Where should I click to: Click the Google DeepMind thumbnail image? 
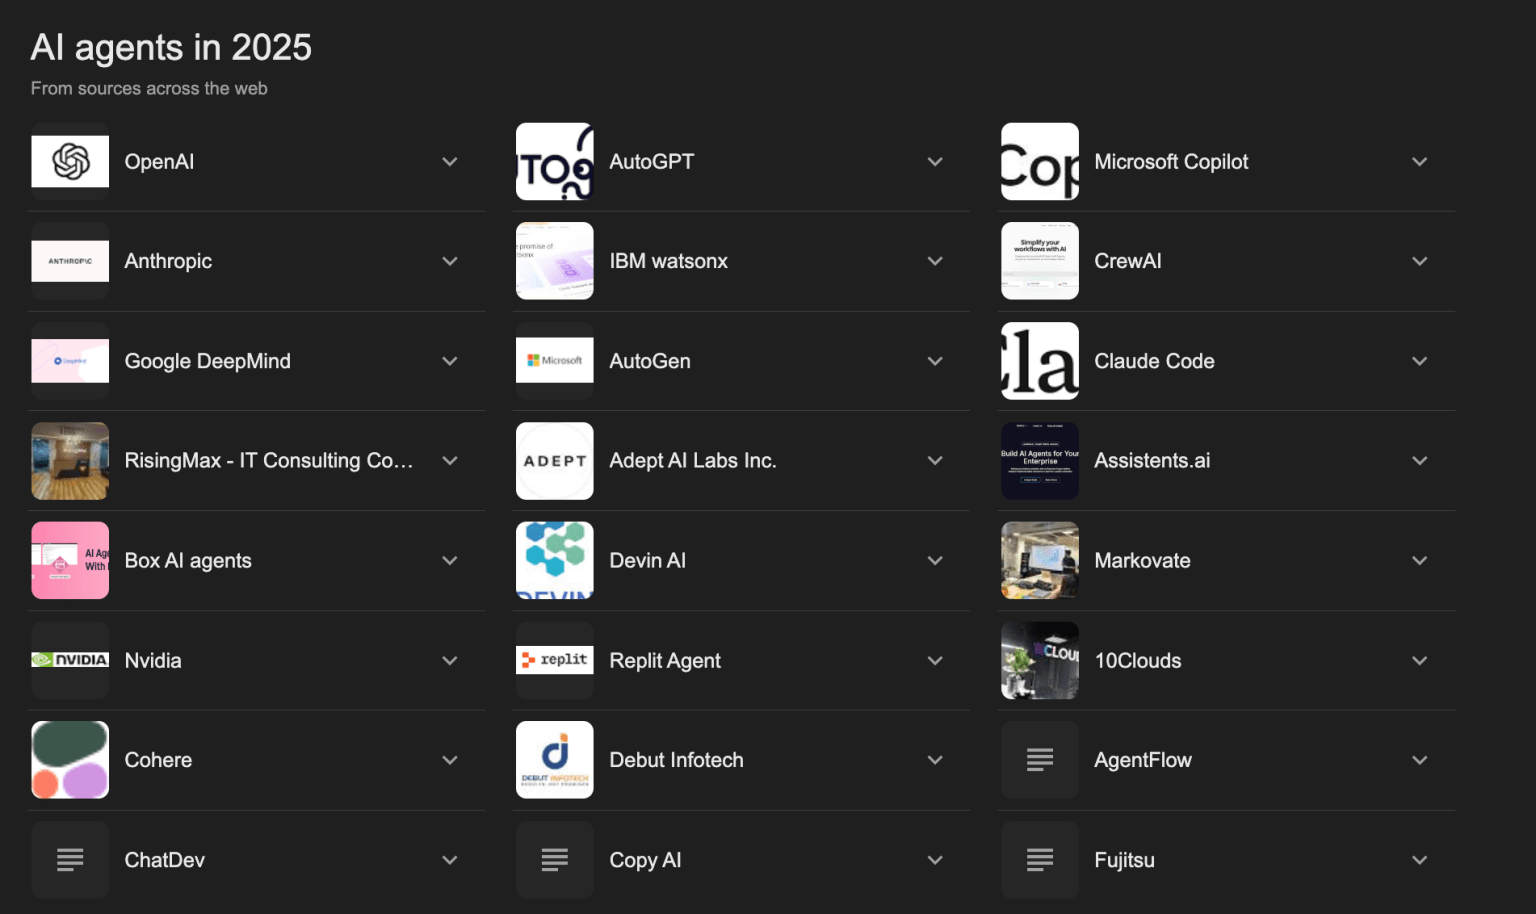[70, 361]
